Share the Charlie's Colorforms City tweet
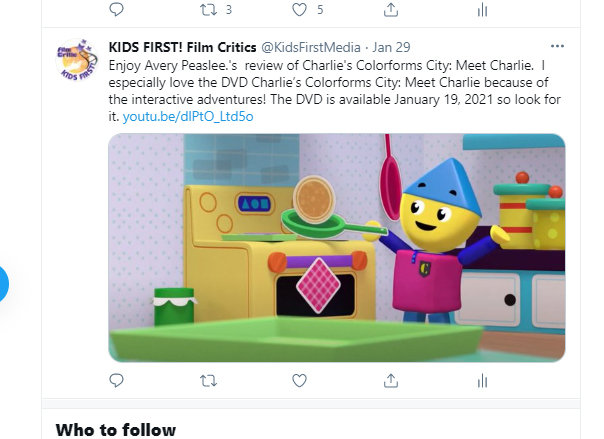Viewport: 604px width, 439px height. pos(391,380)
